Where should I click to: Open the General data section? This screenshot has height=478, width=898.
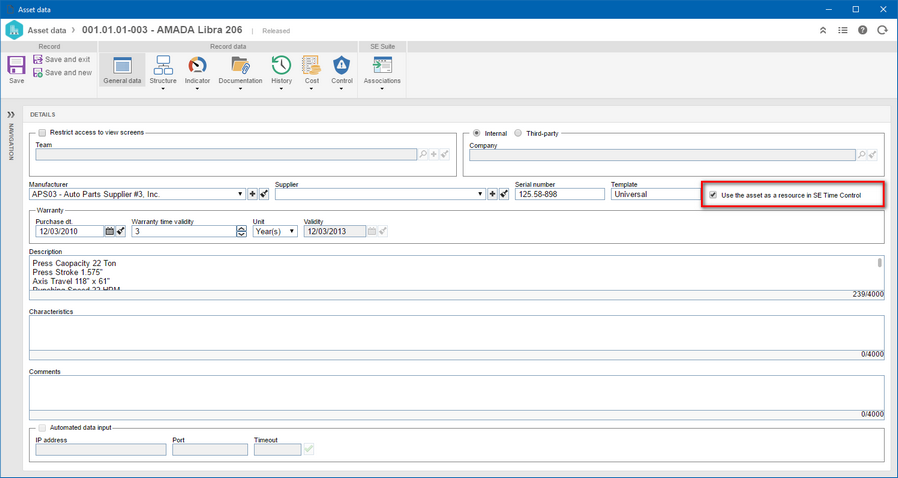[122, 70]
